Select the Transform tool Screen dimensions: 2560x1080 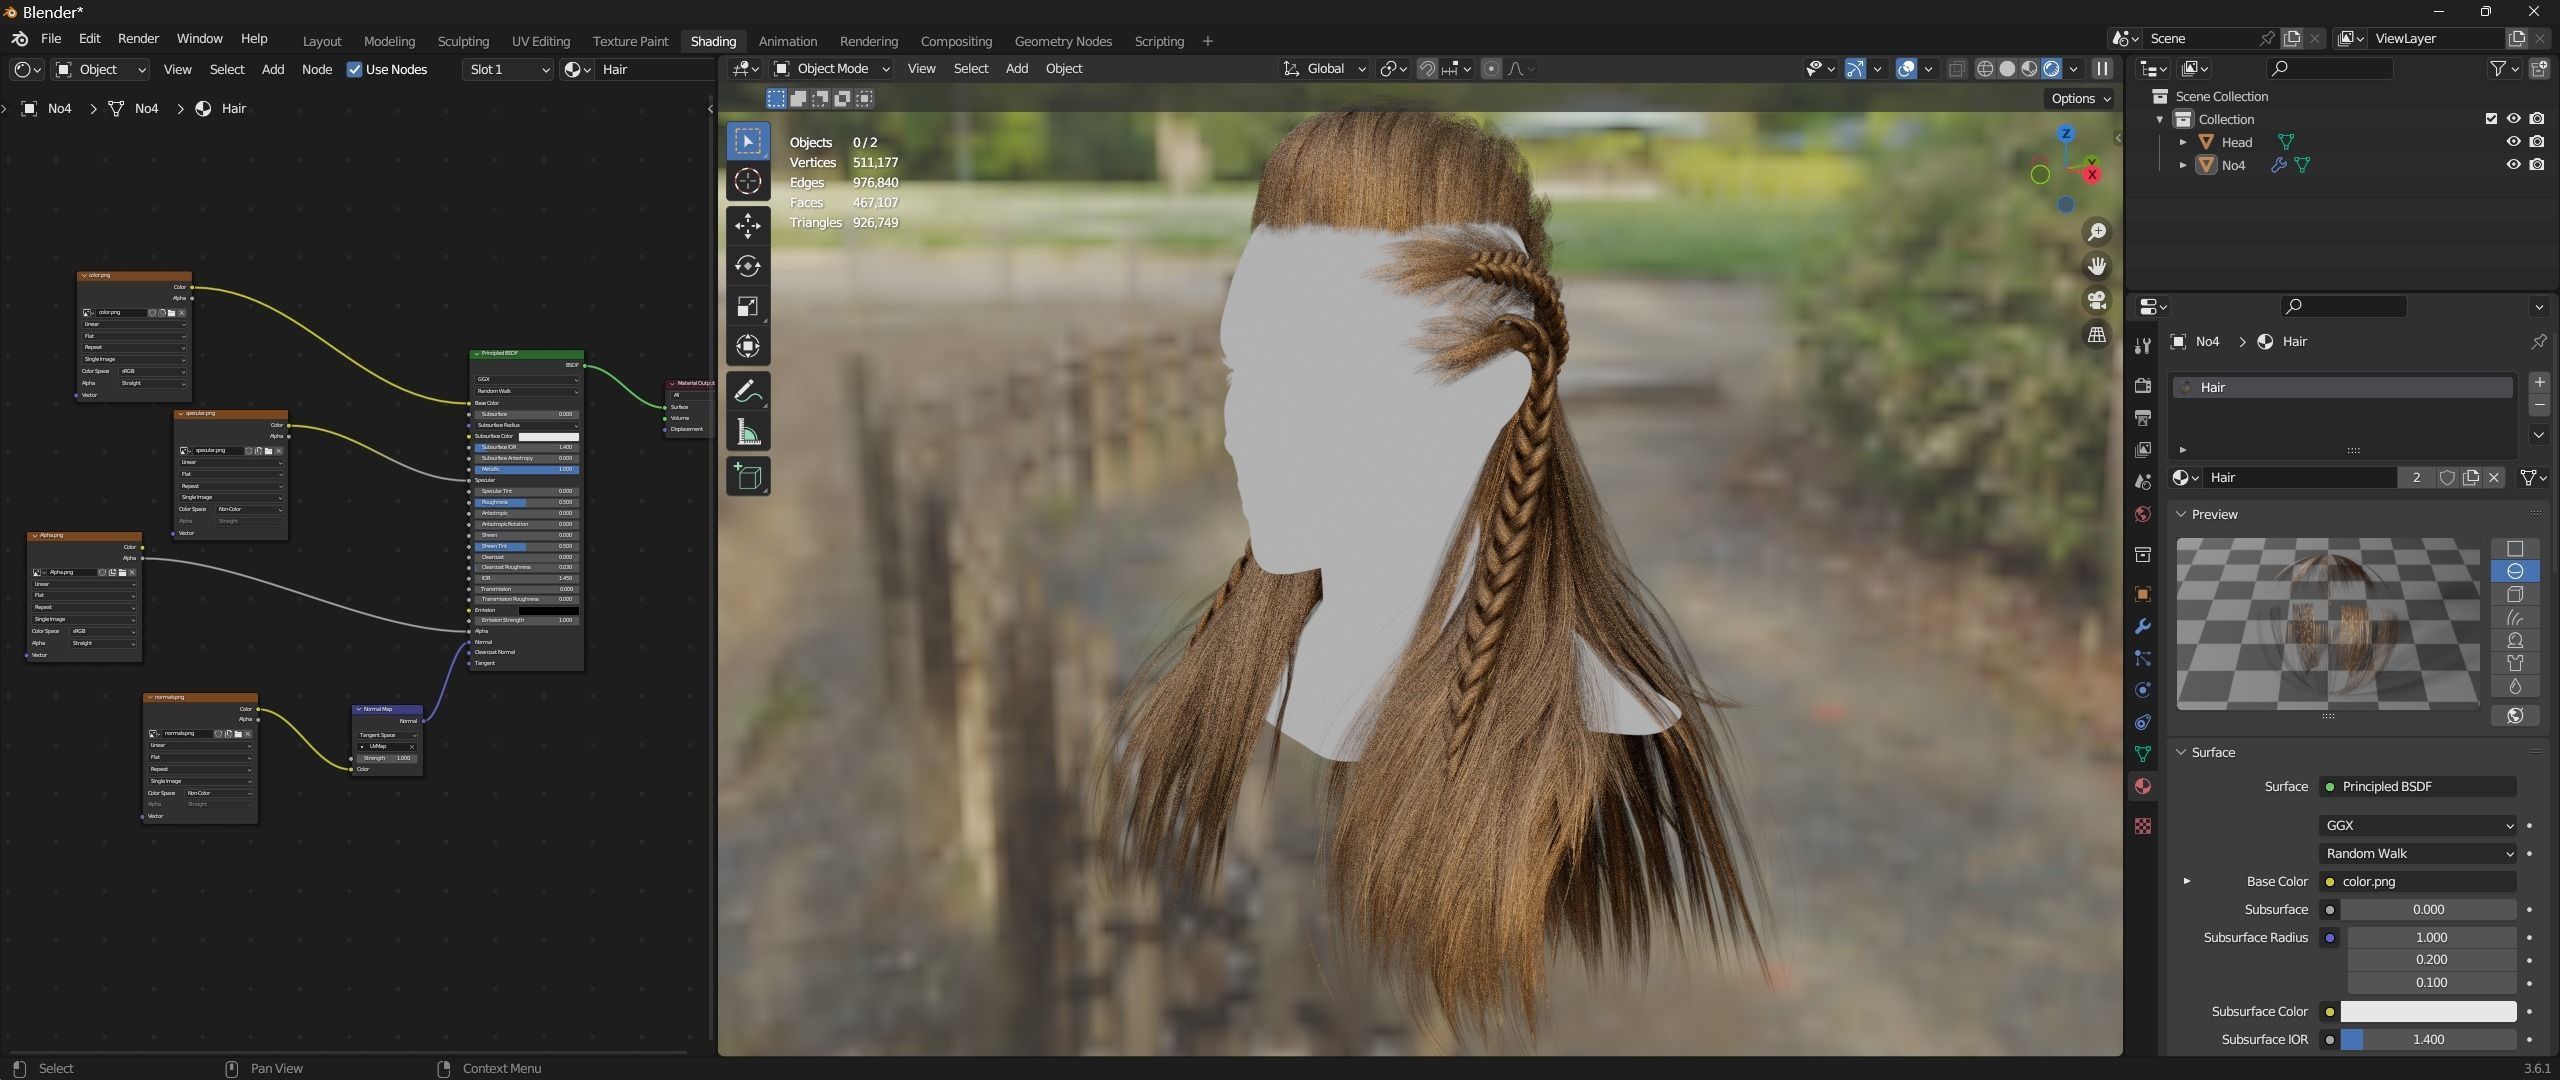coord(748,347)
